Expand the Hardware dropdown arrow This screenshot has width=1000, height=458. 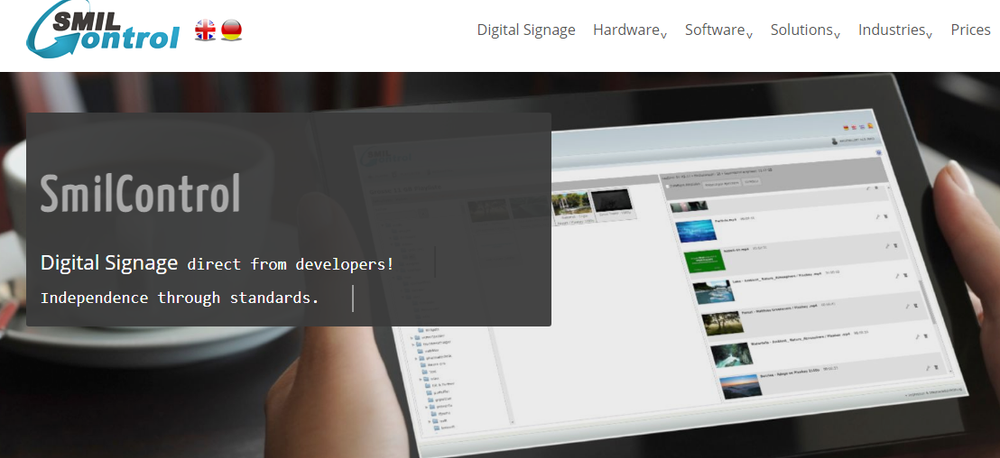(x=664, y=35)
